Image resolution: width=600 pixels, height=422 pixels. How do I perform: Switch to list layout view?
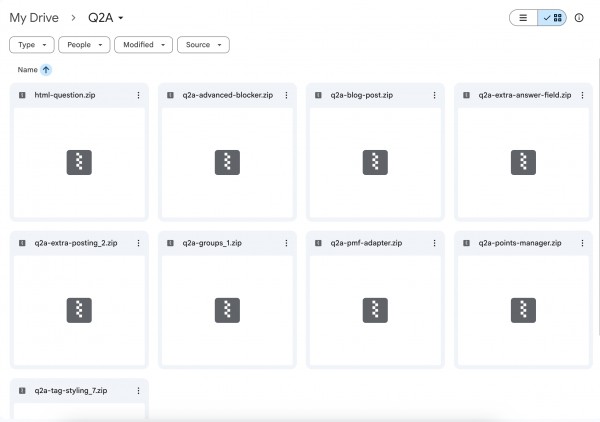pos(523,18)
